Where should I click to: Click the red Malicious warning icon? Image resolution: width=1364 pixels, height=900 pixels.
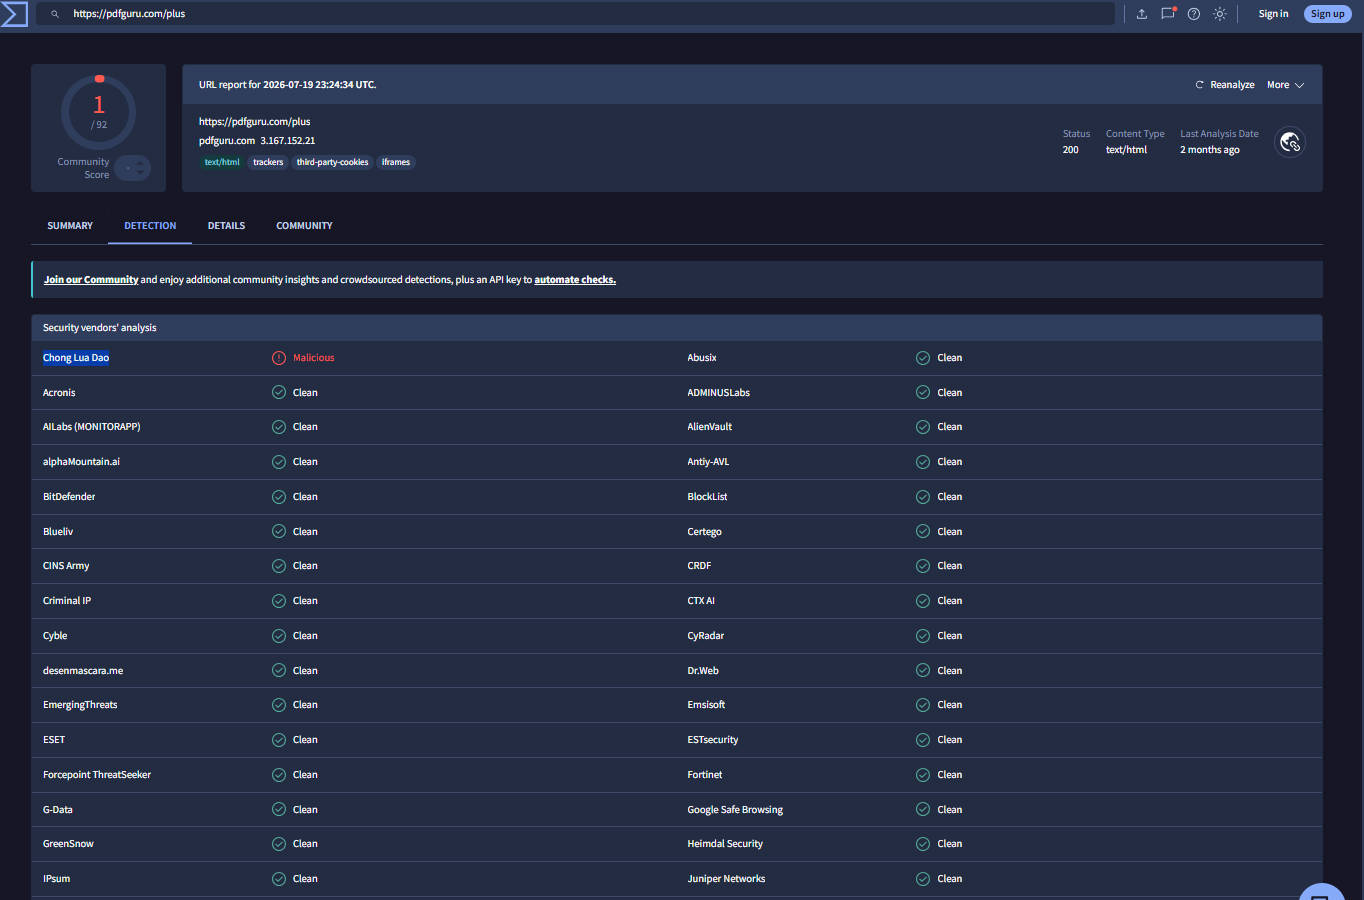[279, 358]
